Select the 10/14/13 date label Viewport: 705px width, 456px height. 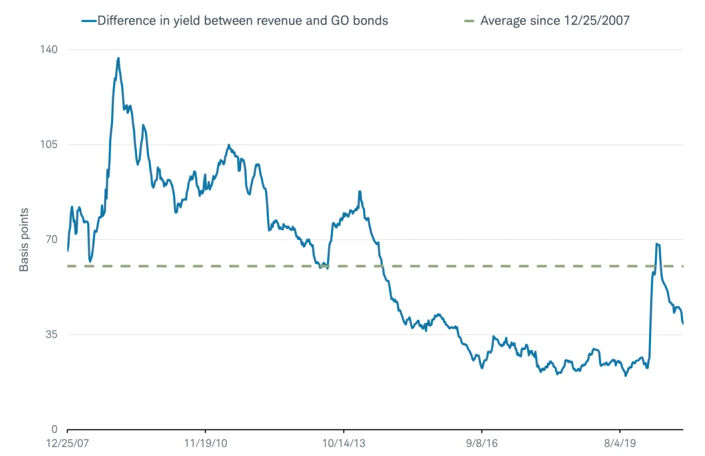click(343, 441)
